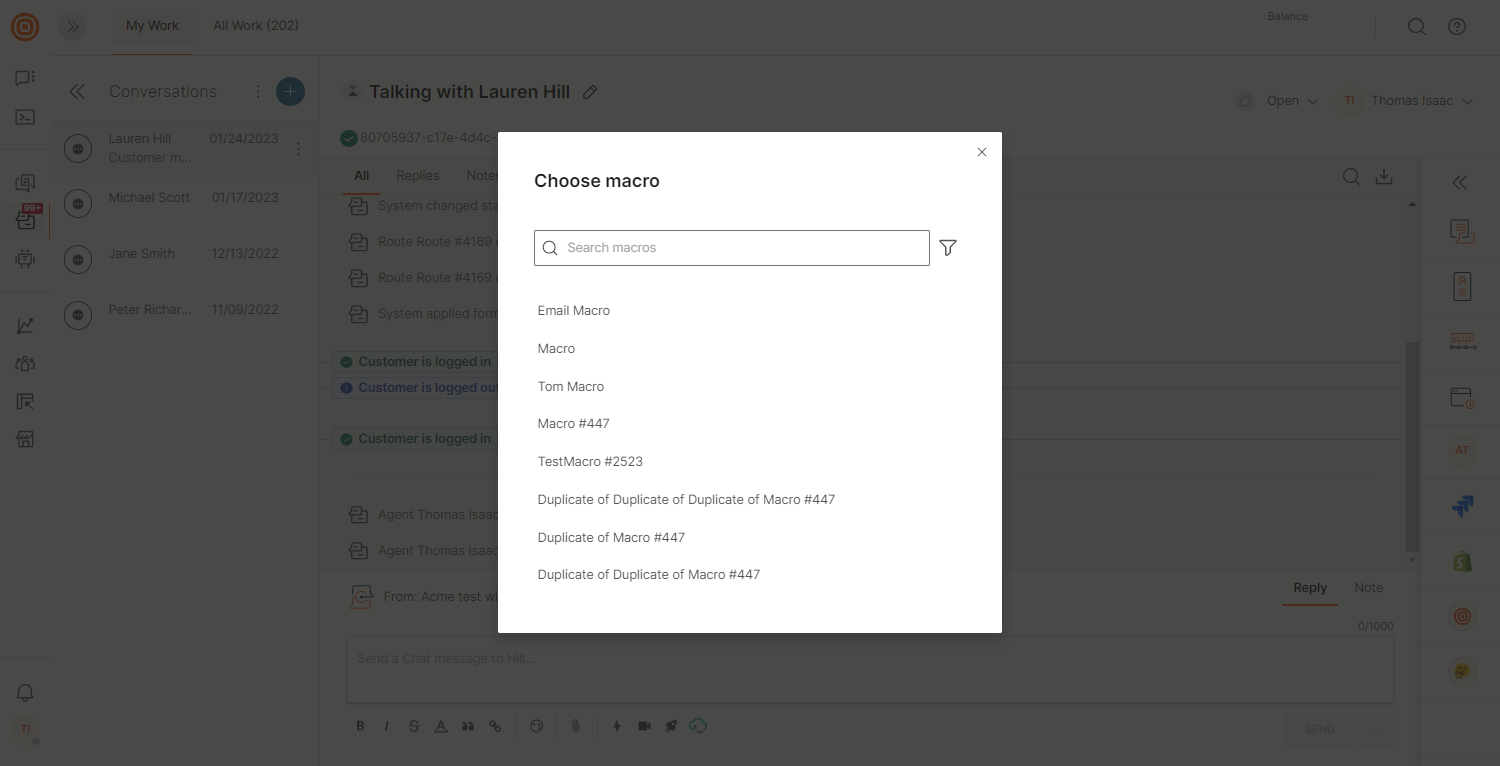This screenshot has height=766, width=1500.
Task: Switch to the All Work (202) tab
Action: click(256, 26)
